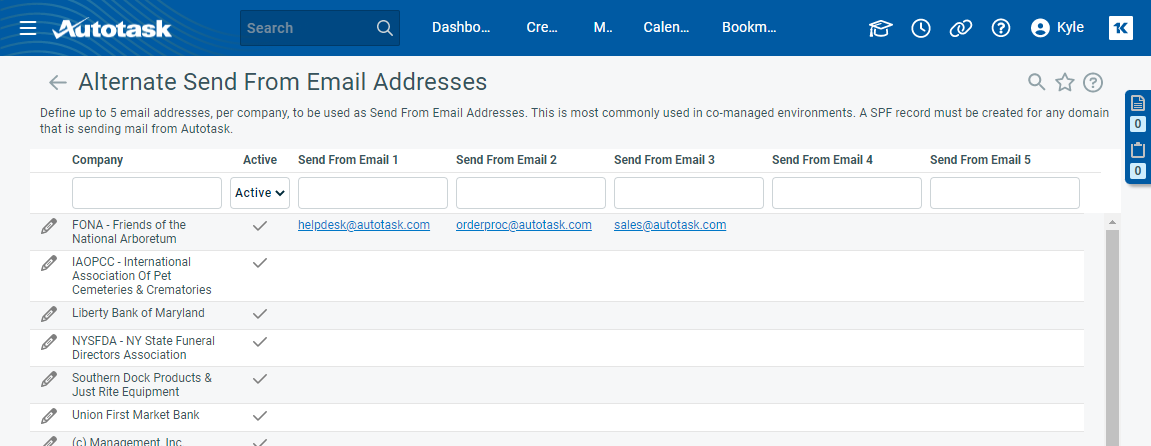1151x446 pixels.
Task: Toggle Active checkmark for Southern Dock Products
Action: 260,379
